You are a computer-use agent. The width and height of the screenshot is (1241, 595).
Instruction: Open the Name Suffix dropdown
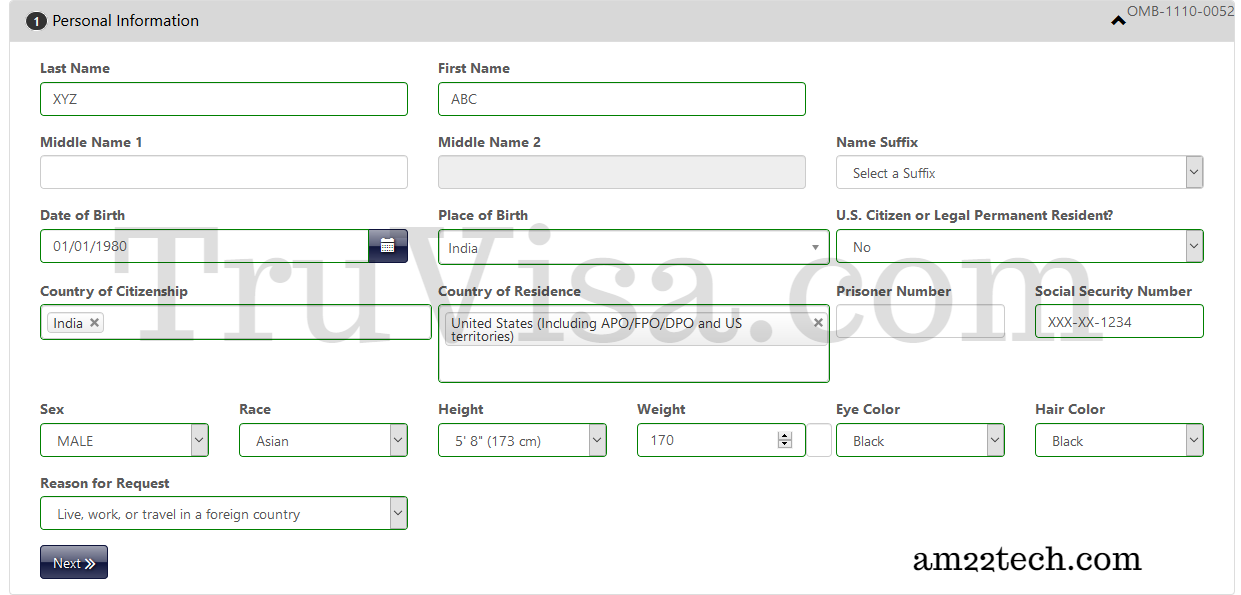1019,173
